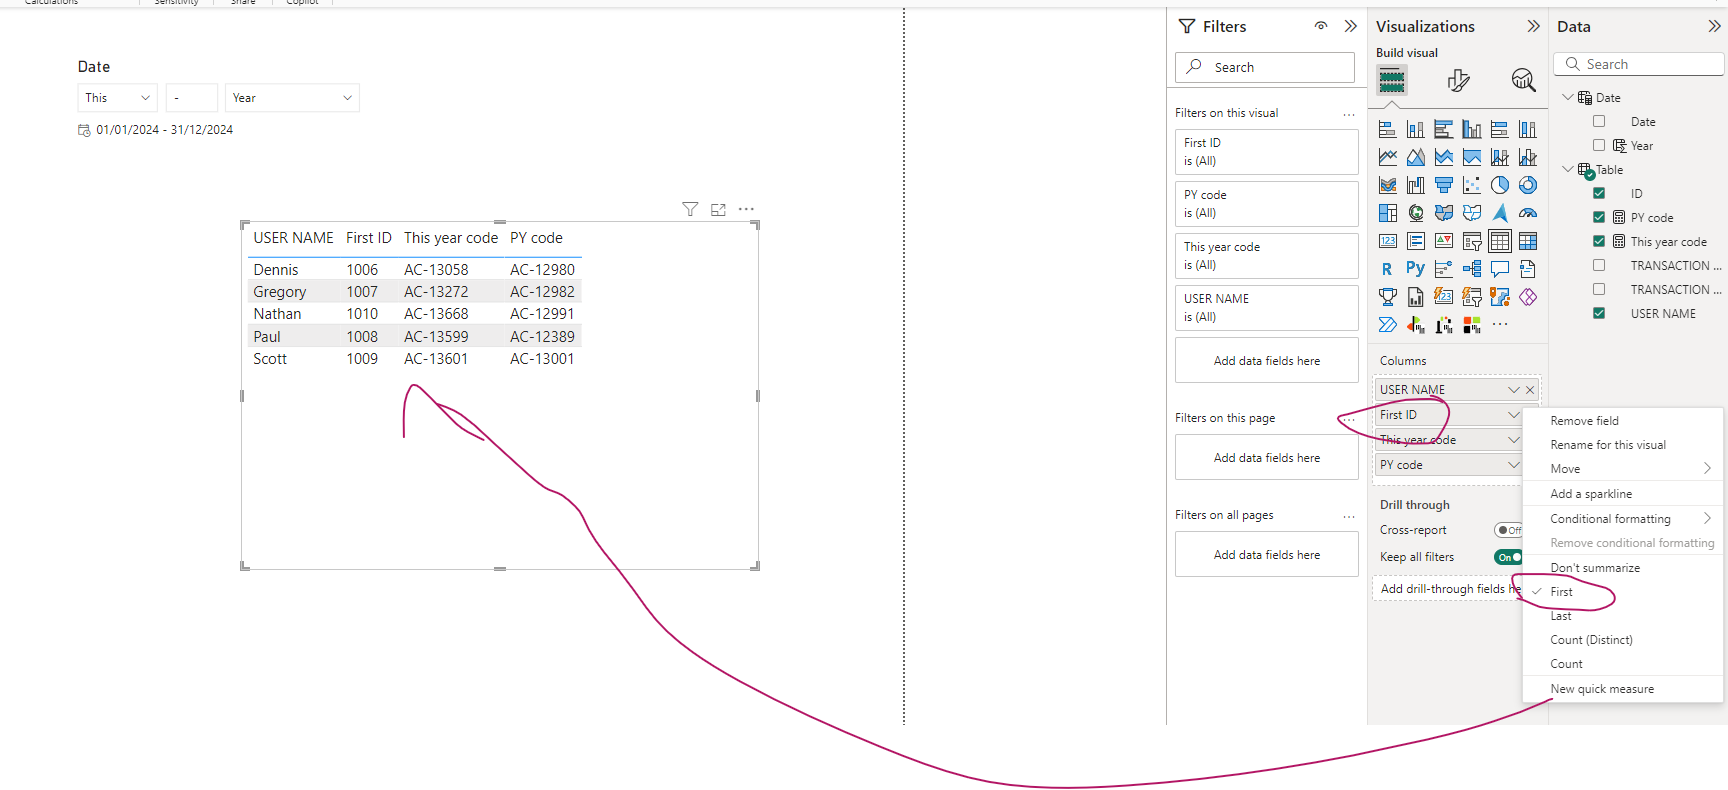Uncheck the USER NAME field checkbox
The width and height of the screenshot is (1728, 790).
(1599, 313)
